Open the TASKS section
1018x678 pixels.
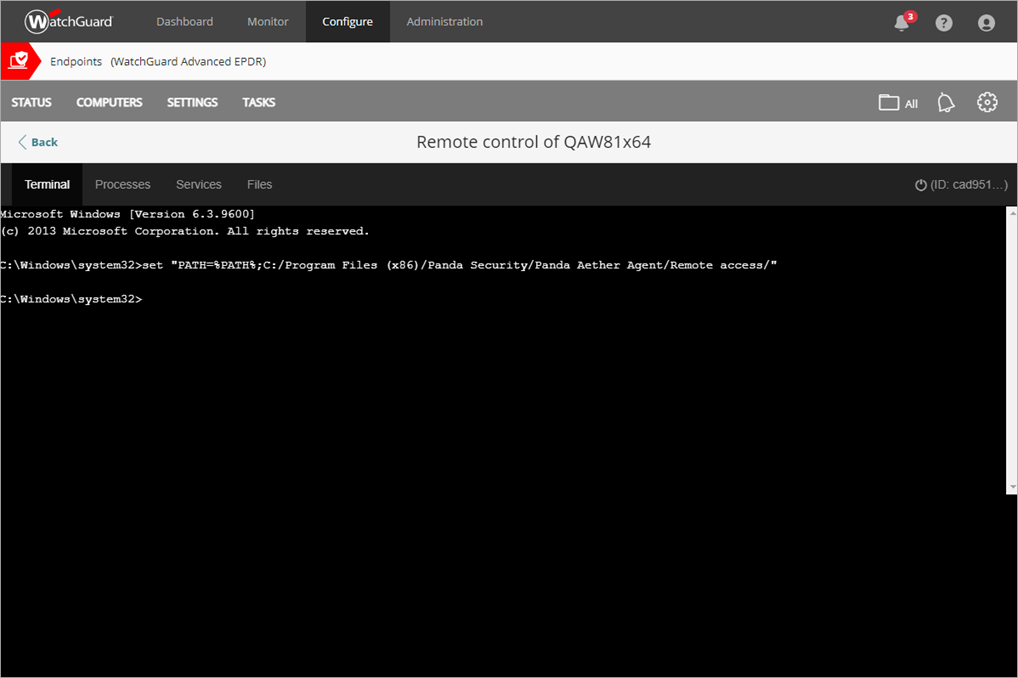click(258, 101)
